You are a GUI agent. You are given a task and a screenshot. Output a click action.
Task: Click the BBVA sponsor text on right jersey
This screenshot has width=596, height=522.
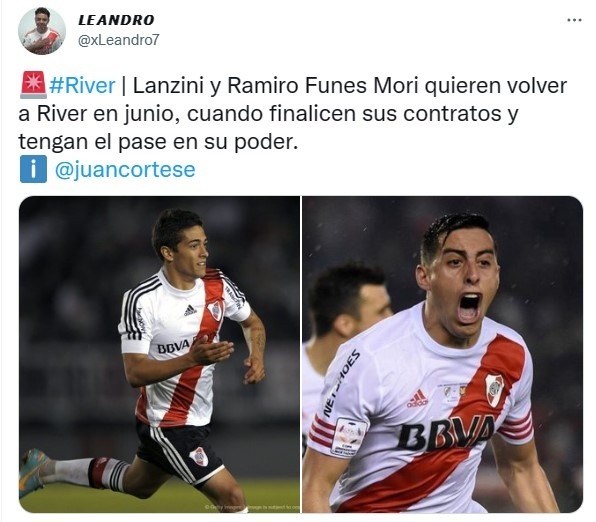pos(447,432)
